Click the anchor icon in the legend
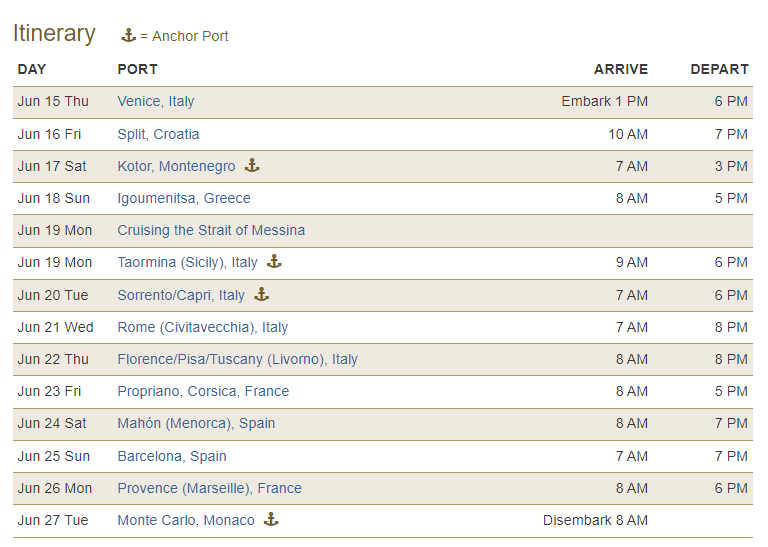 [x=128, y=36]
